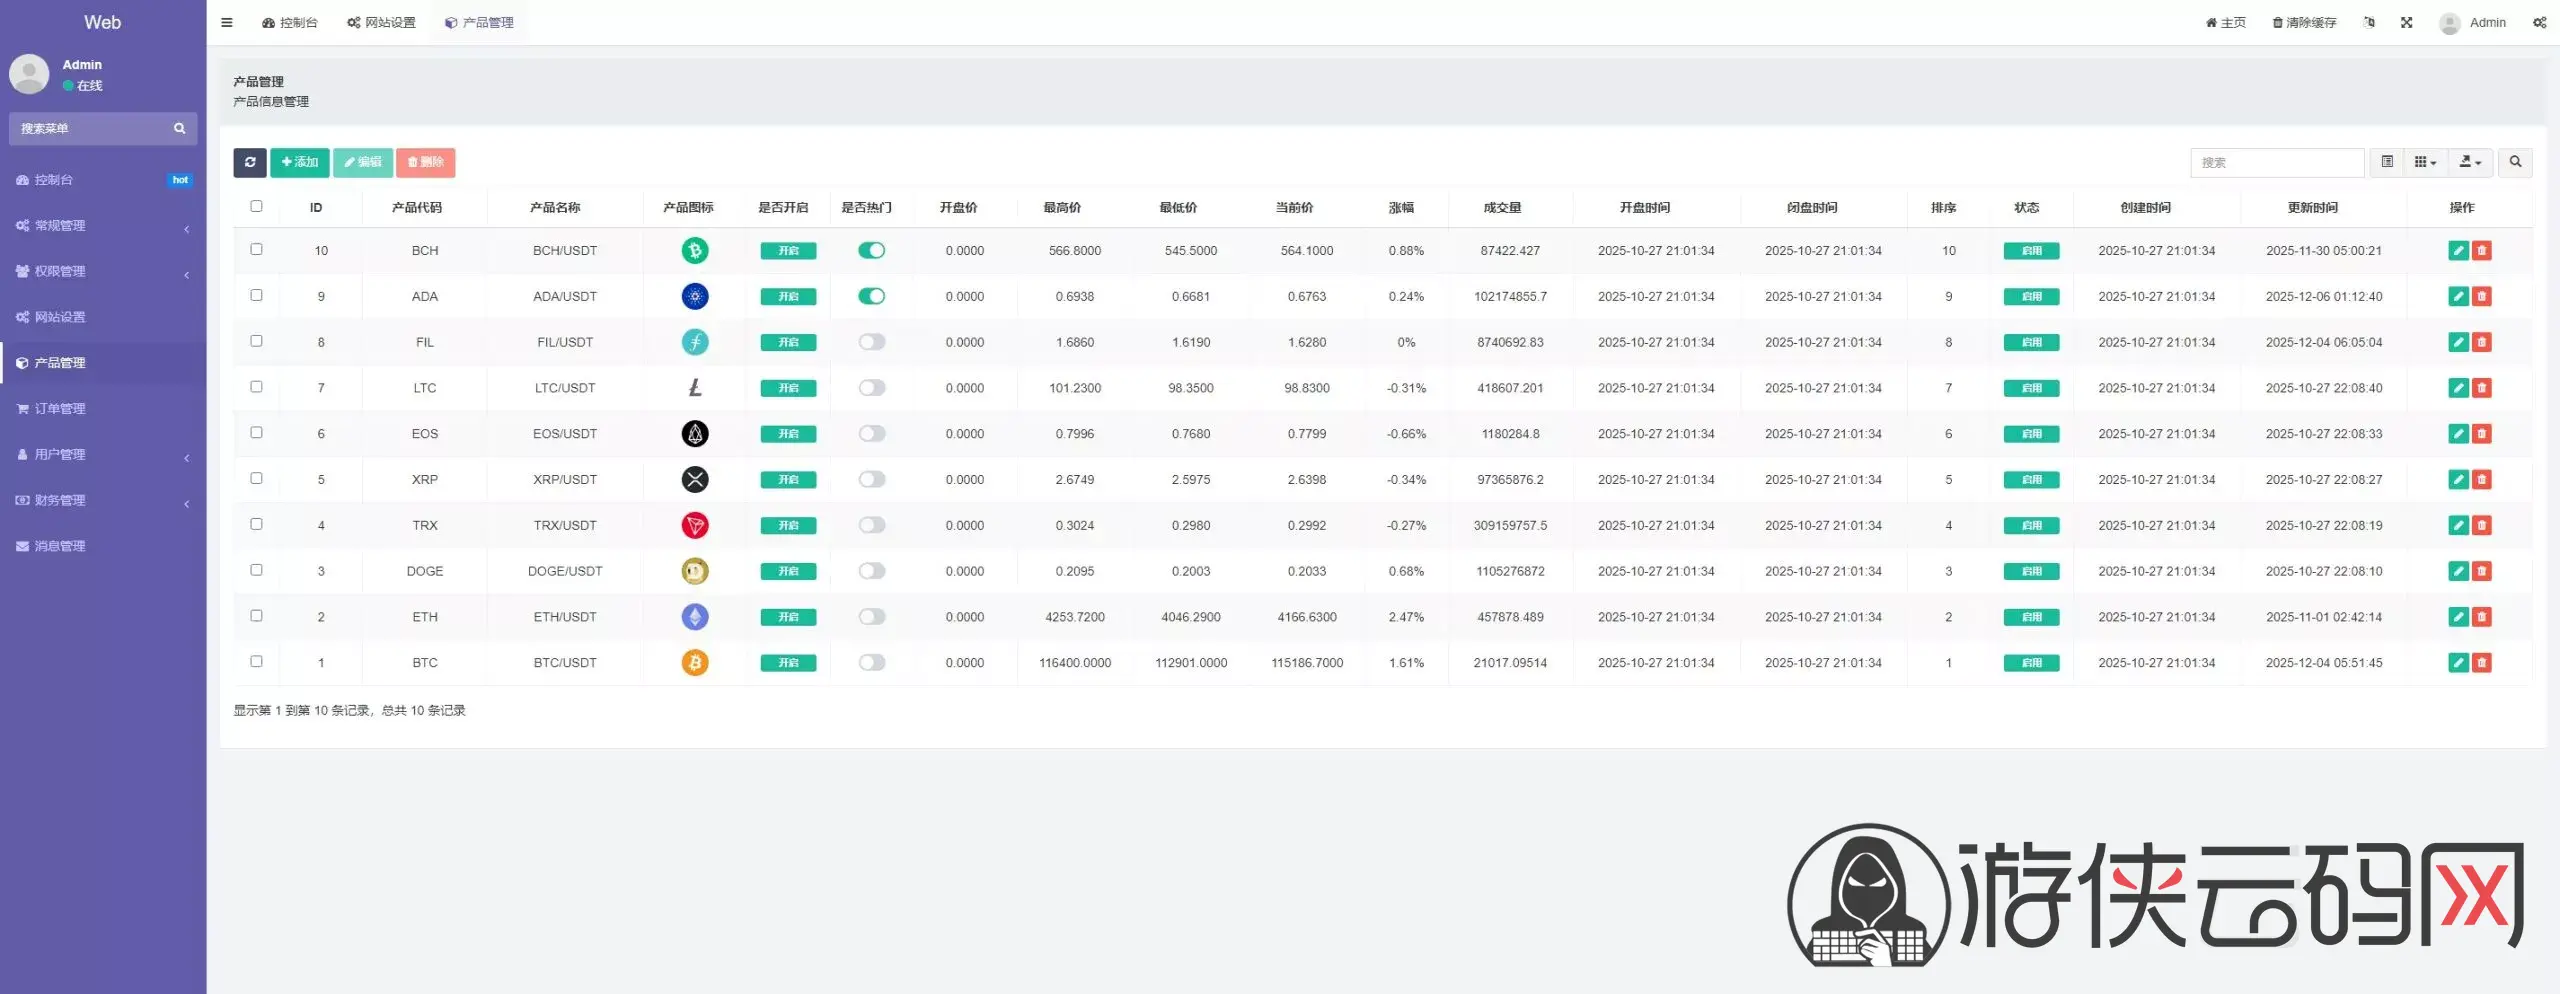
Task: Click the refresh table button
Action: 250,162
